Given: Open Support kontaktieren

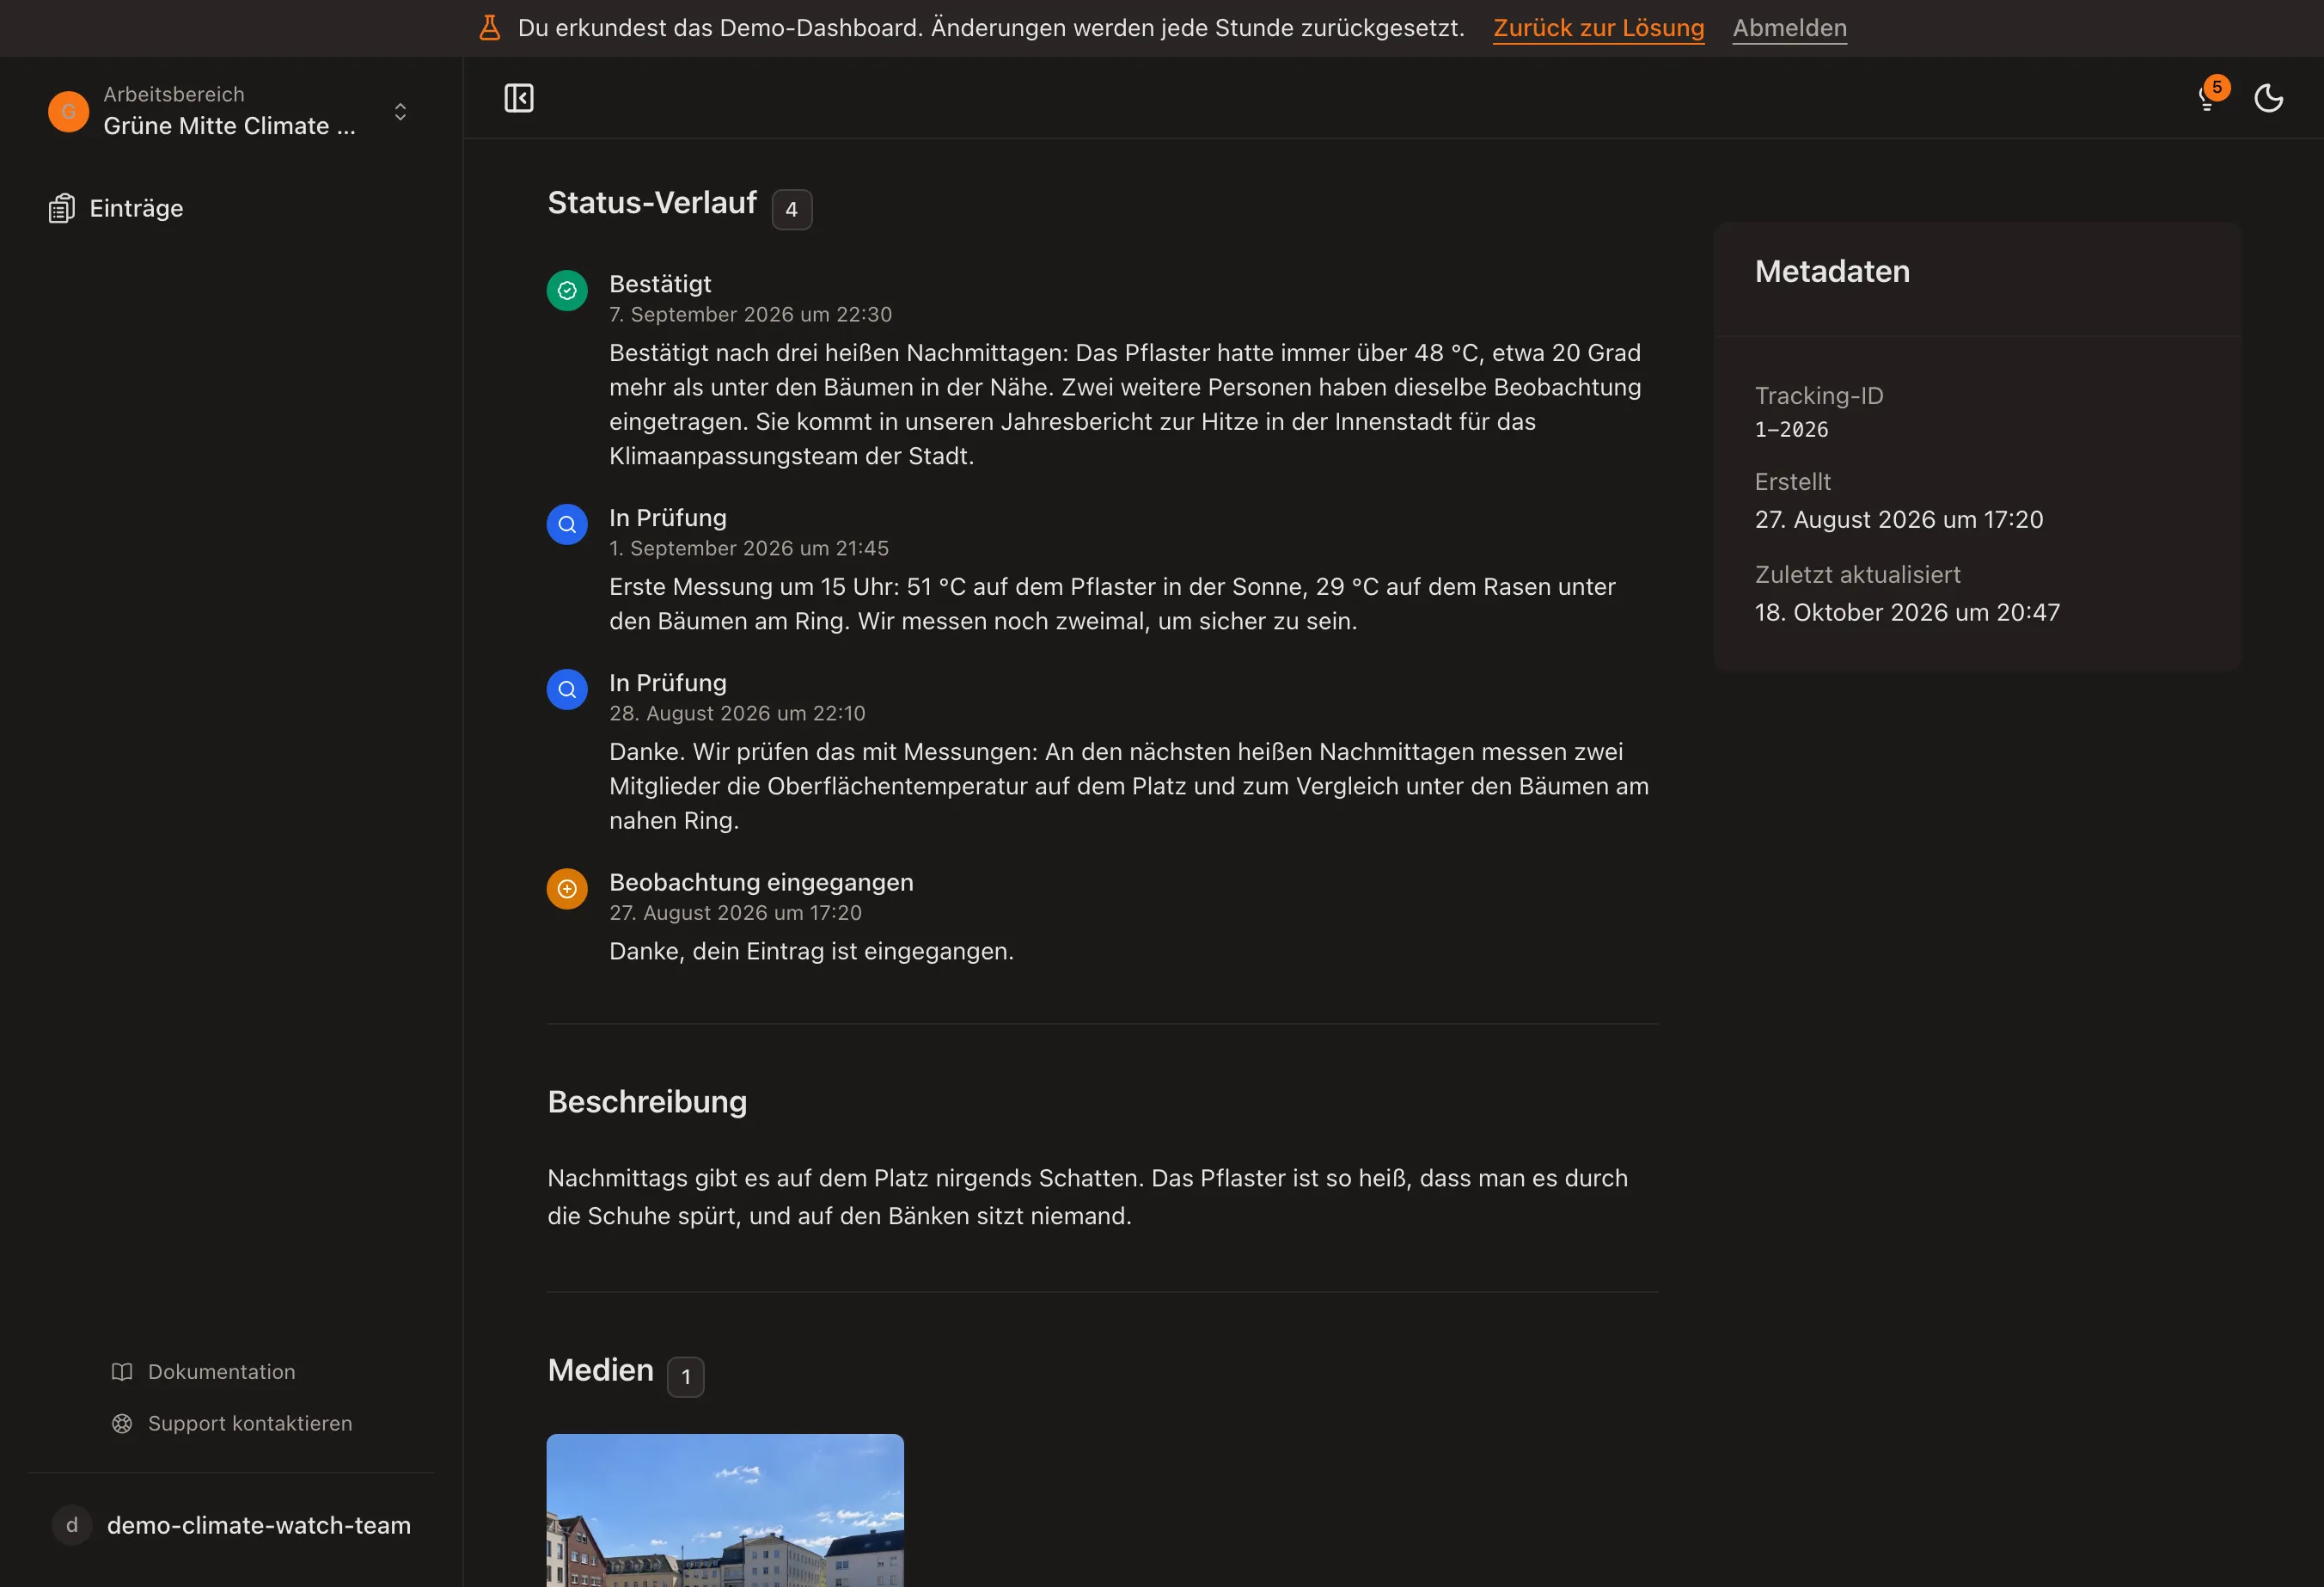Looking at the screenshot, I should [250, 1423].
